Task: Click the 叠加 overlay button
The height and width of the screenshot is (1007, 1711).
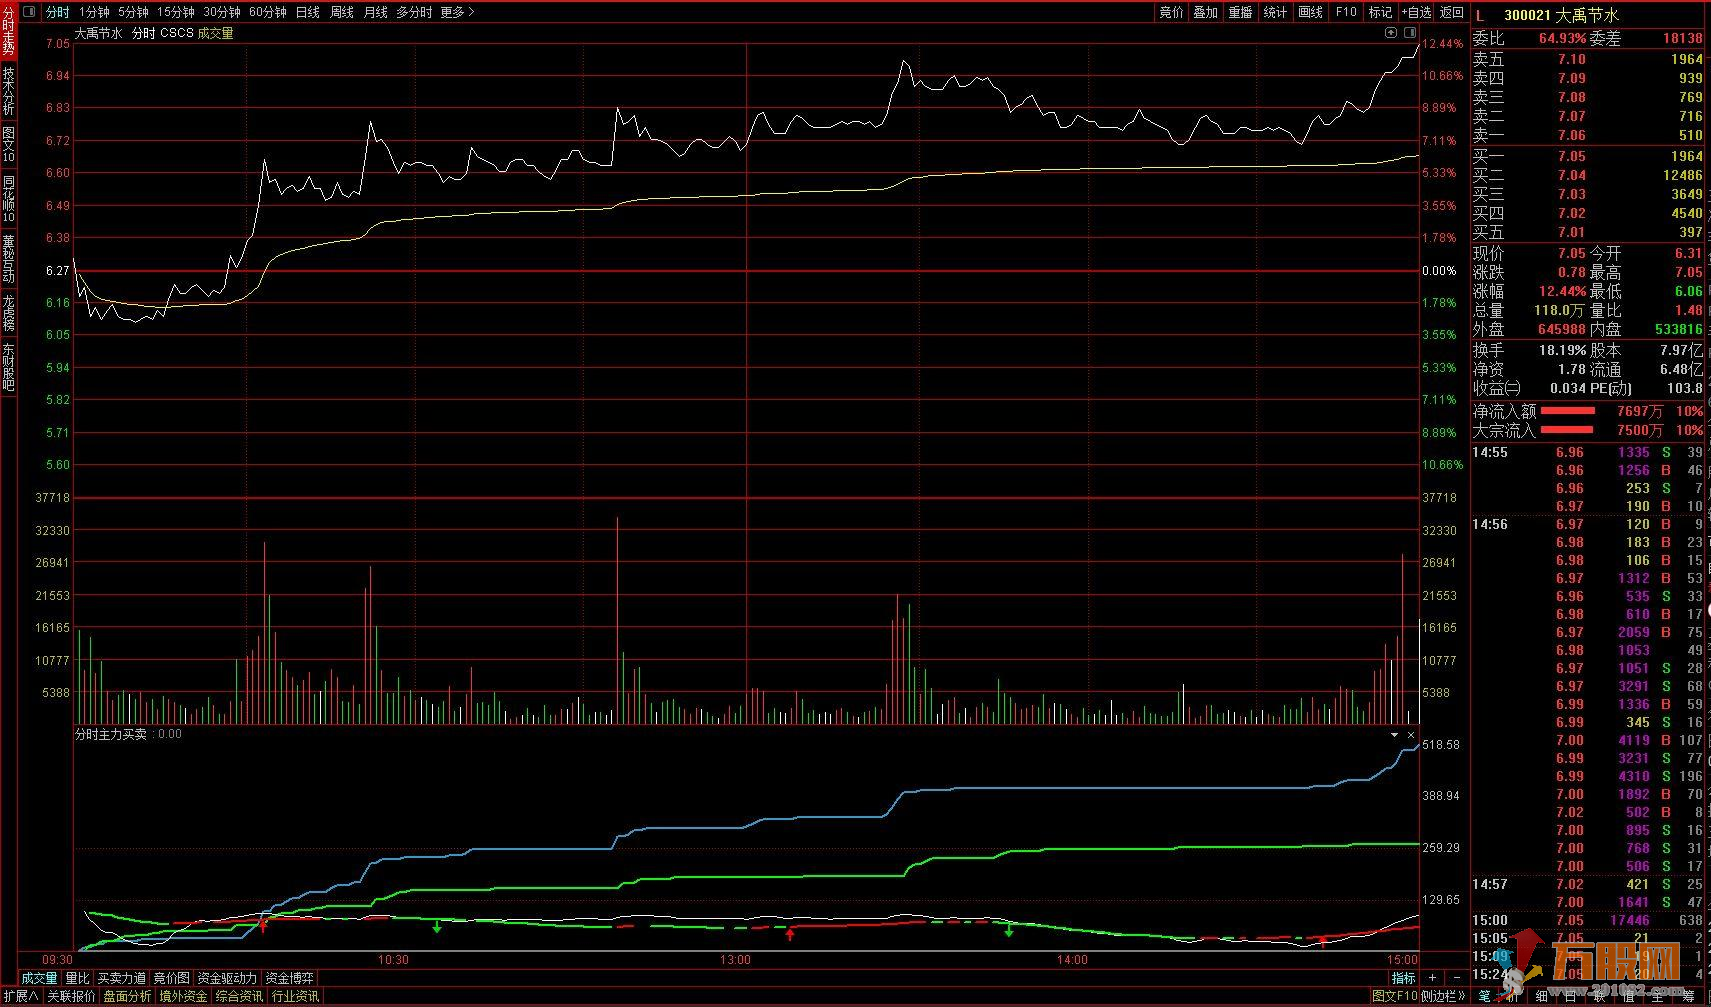Action: click(1206, 12)
